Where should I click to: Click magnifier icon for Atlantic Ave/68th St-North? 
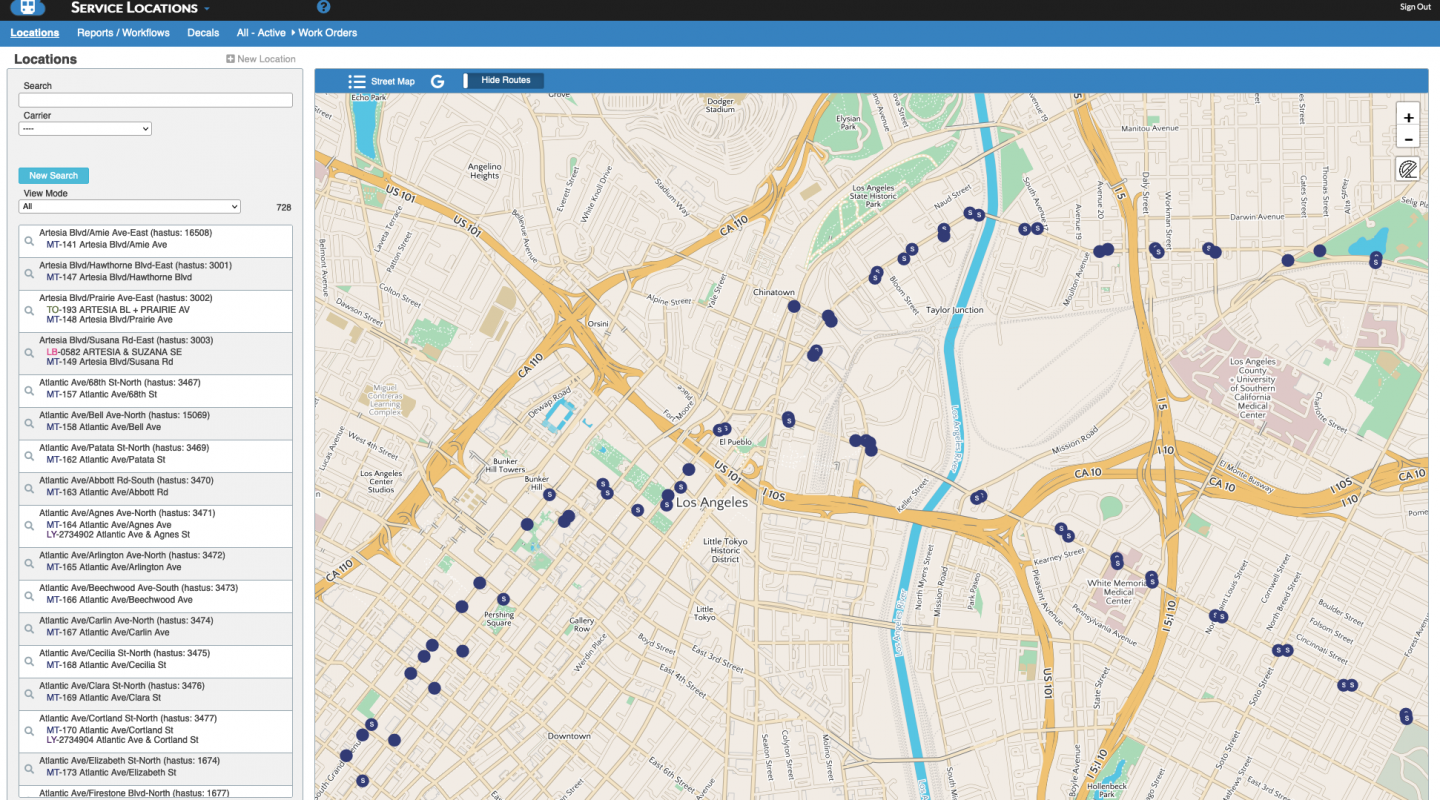(30, 391)
